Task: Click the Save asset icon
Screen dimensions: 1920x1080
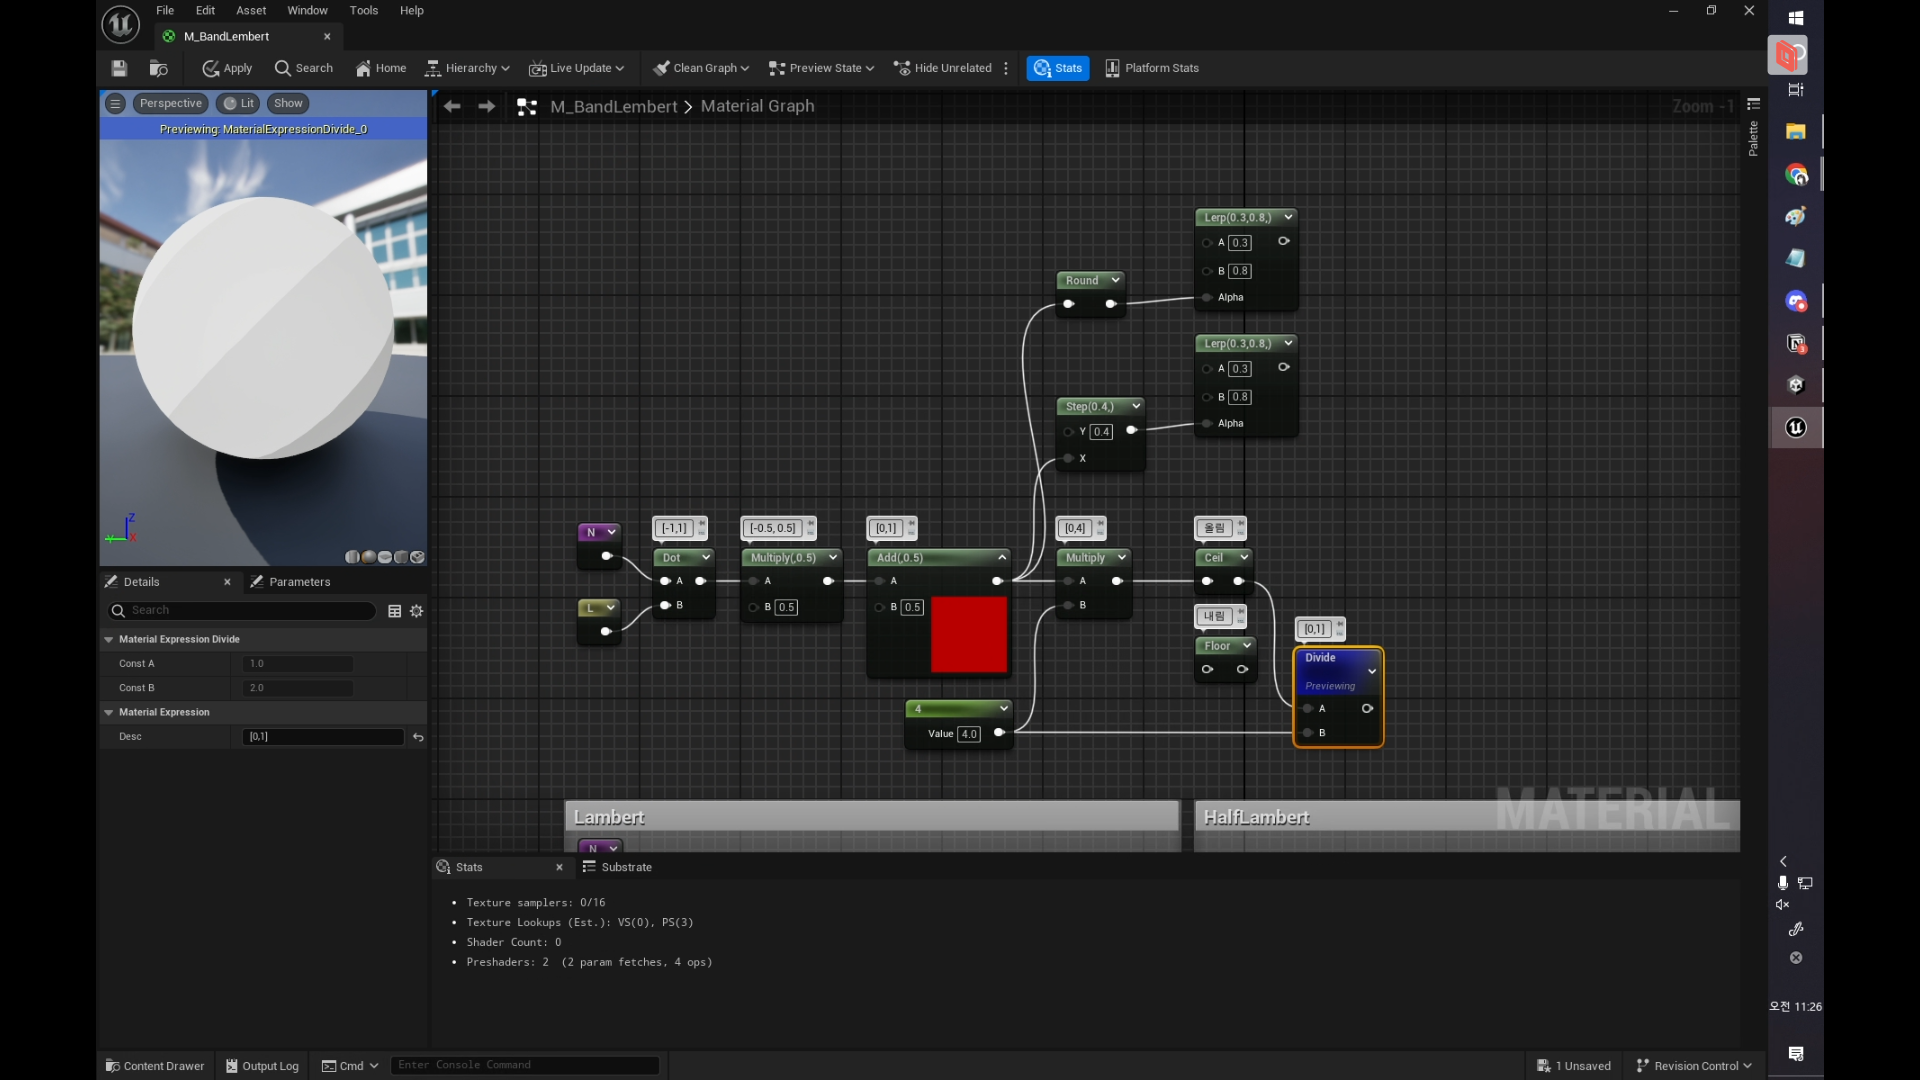Action: (x=119, y=68)
